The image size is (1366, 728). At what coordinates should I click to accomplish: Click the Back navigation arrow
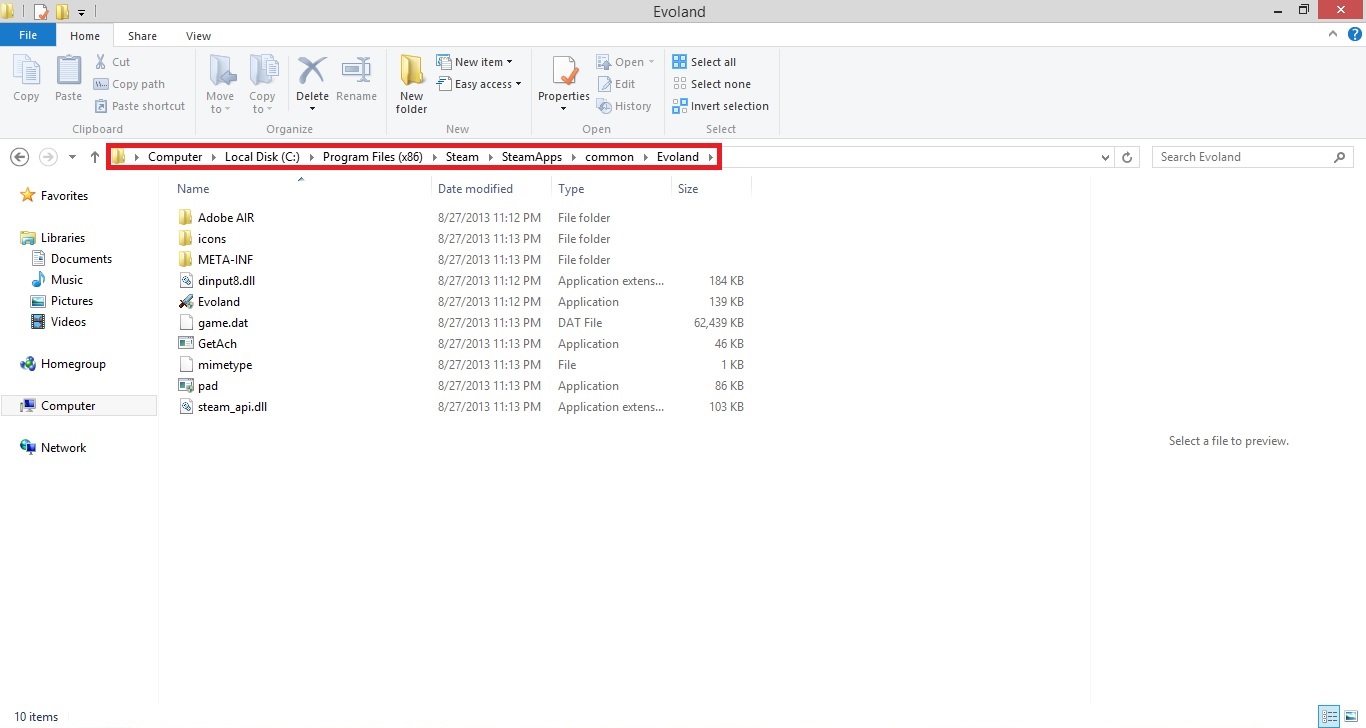click(19, 157)
